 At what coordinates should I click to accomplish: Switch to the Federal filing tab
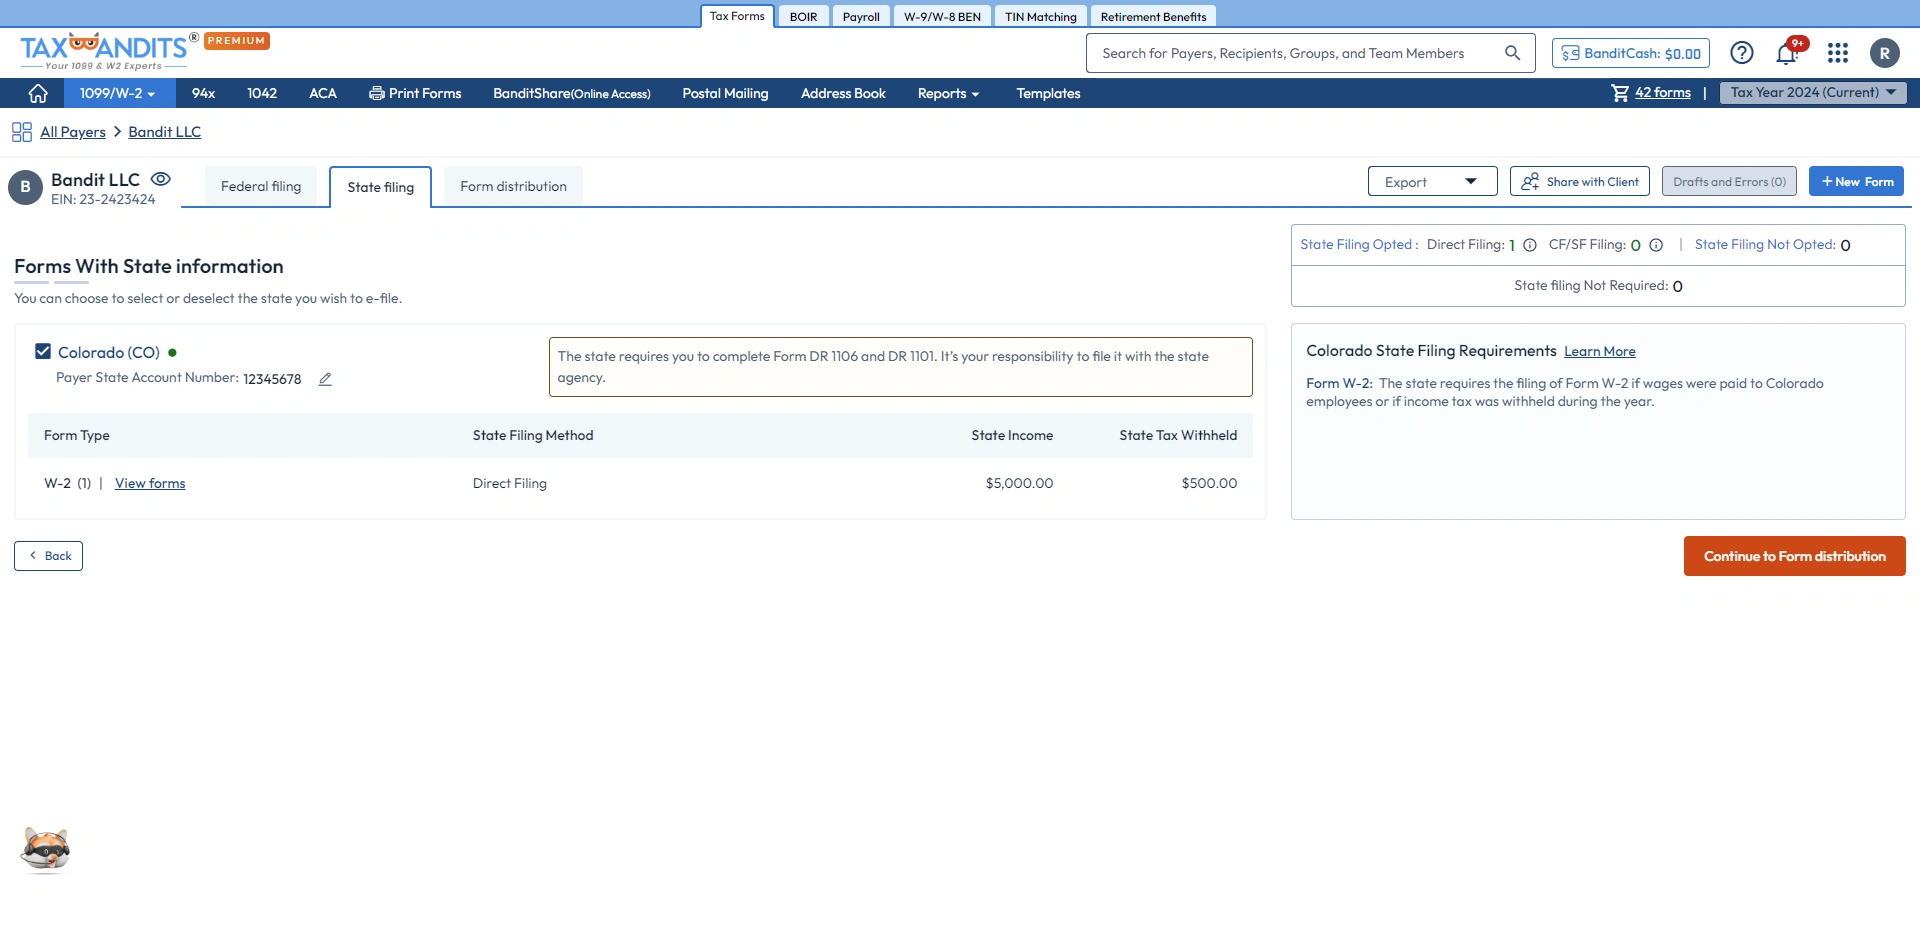click(x=261, y=186)
